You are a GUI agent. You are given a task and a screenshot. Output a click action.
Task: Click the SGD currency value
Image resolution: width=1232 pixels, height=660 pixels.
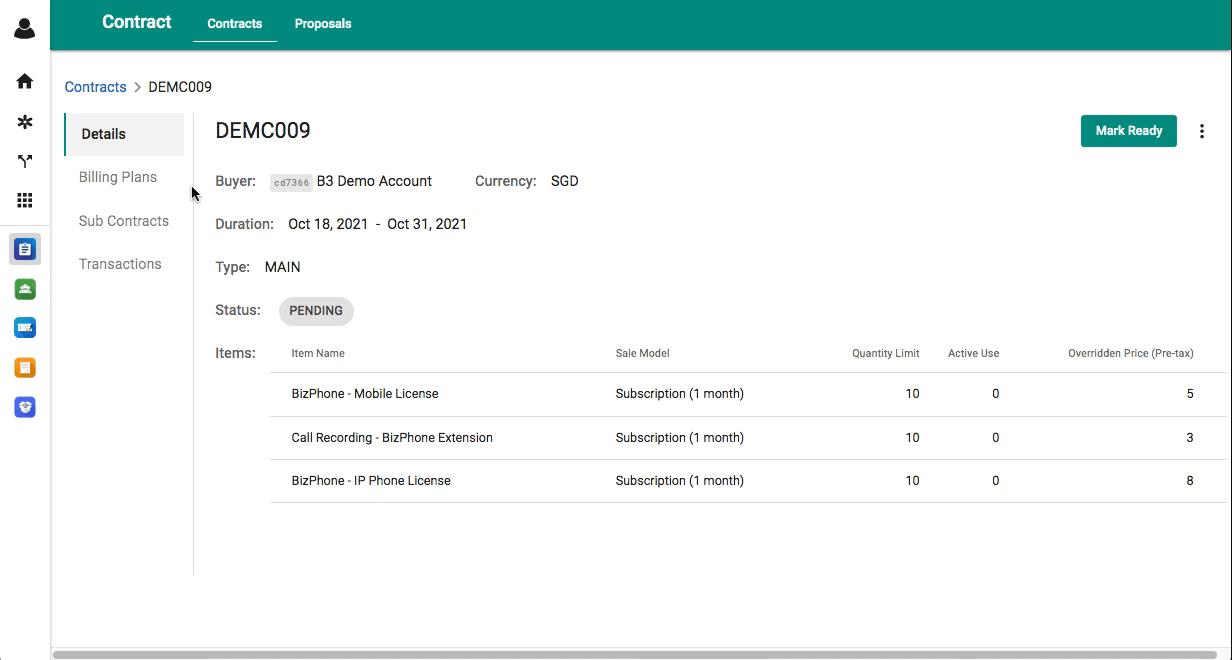pyautogui.click(x=565, y=181)
